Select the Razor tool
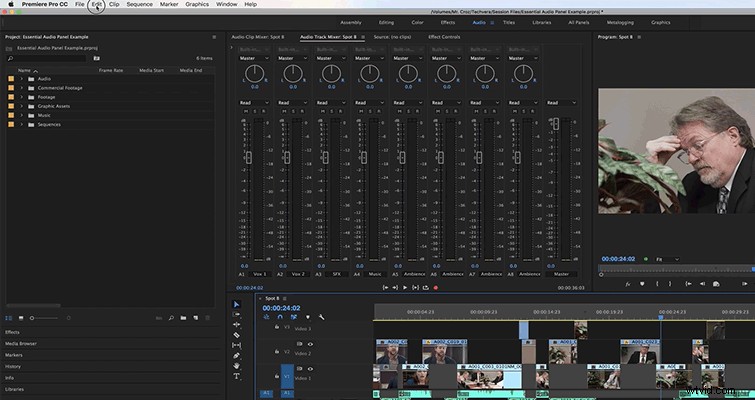 click(x=236, y=335)
